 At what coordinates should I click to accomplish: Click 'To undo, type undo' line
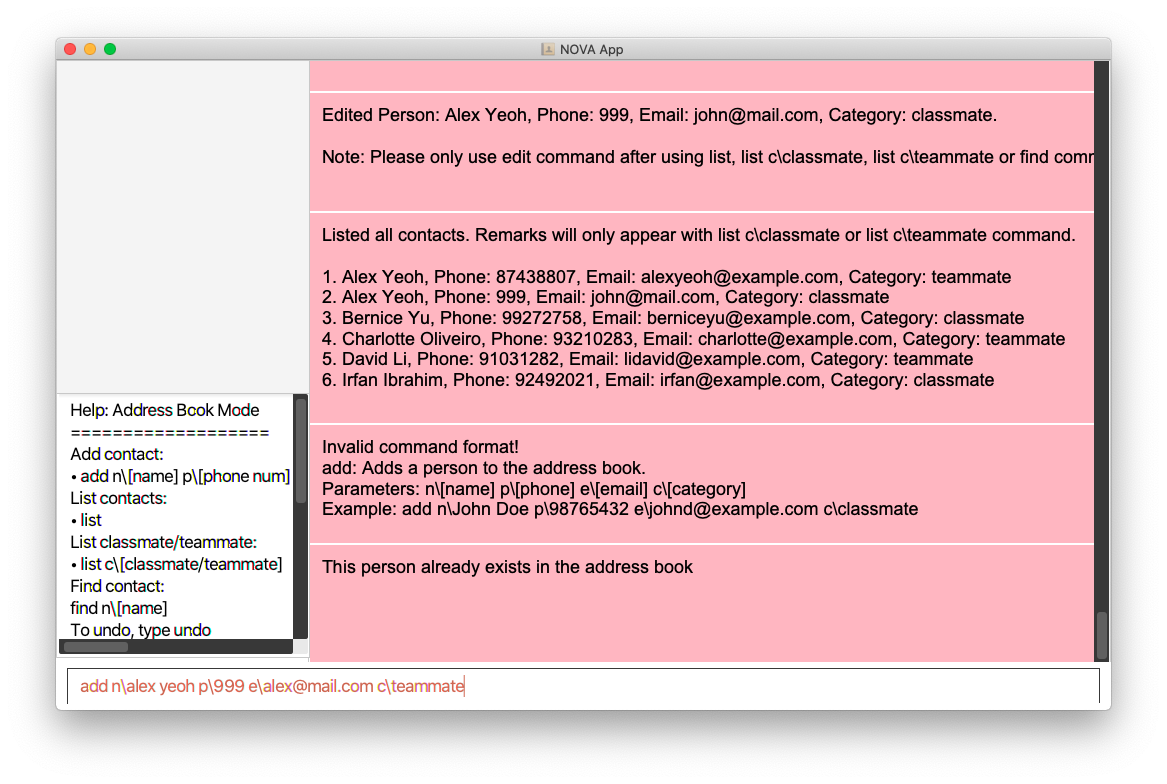[141, 630]
